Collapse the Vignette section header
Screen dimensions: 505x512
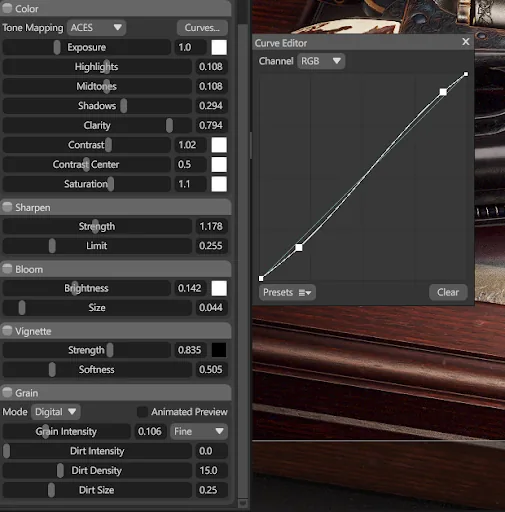pyautogui.click(x=115, y=331)
